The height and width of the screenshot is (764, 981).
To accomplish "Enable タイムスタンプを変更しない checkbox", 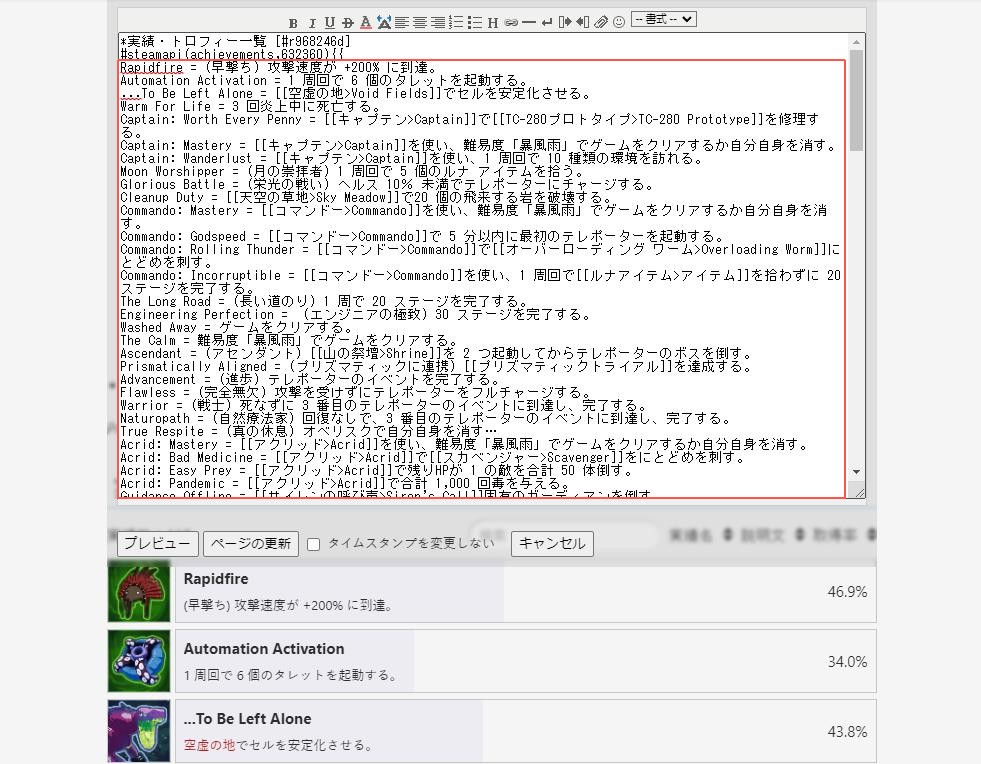I will tap(313, 544).
